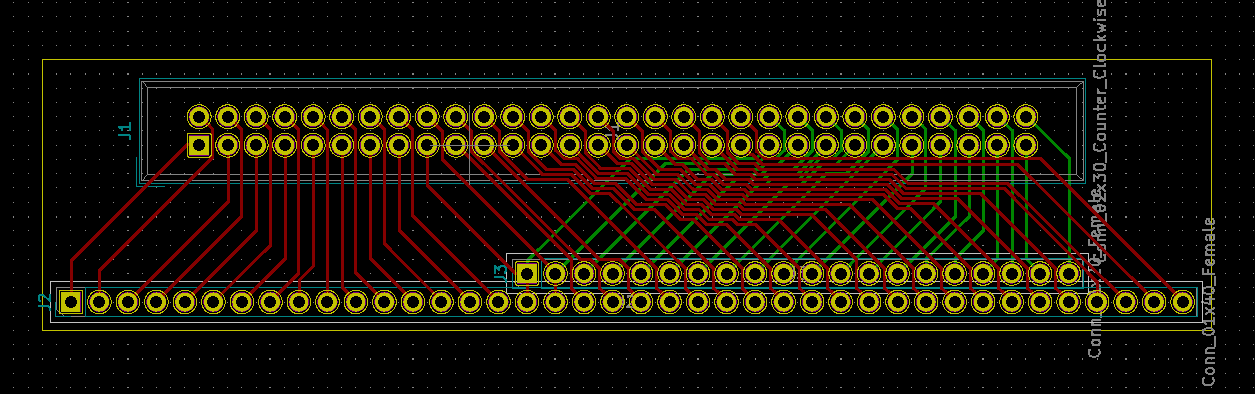Viewport: 1255px width, 394px height.
Task: Click the round pad directly above J1 pin 1
Action: [199, 116]
